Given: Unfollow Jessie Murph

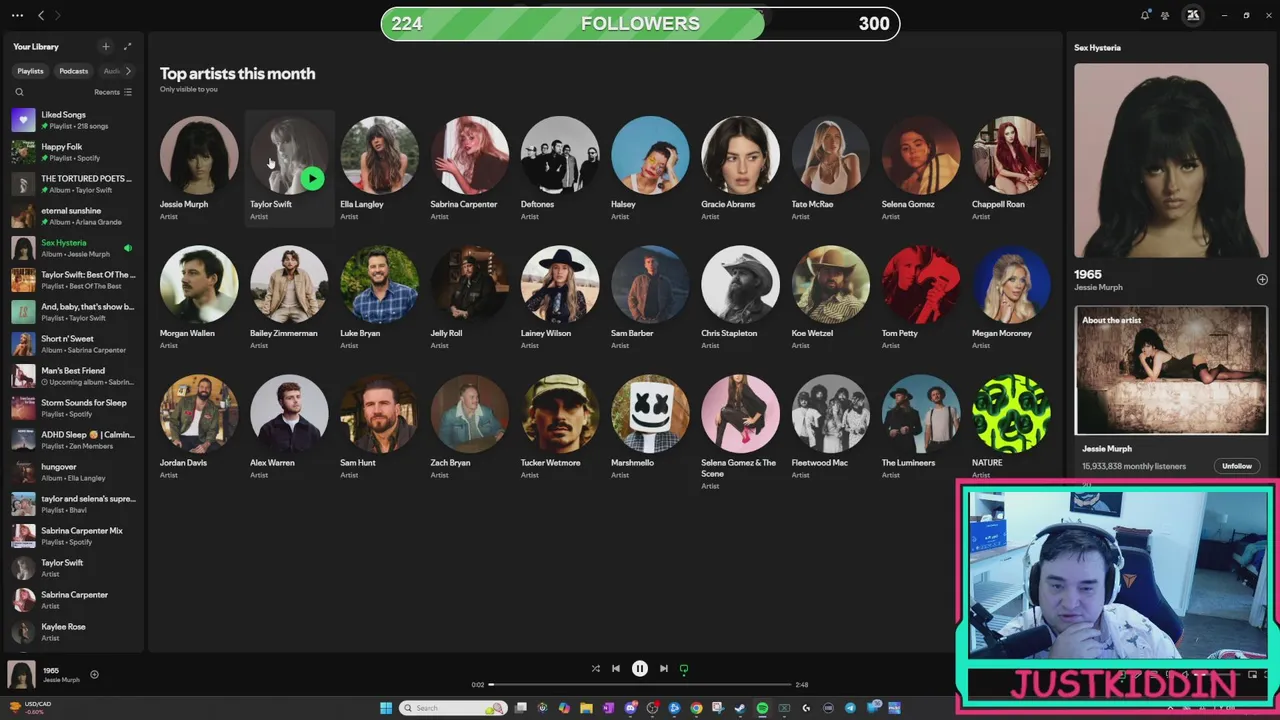Looking at the screenshot, I should (x=1237, y=466).
